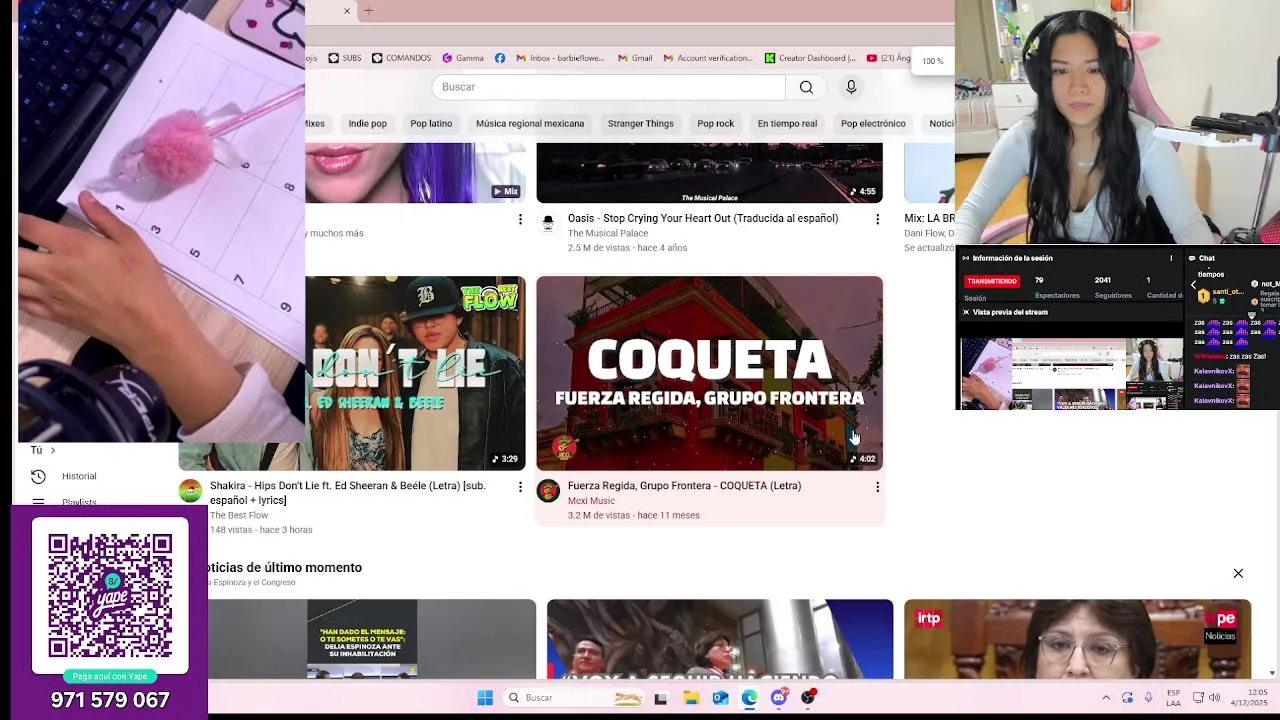This screenshot has width=1280, height=720.
Task: Play the Shakira Don't Lie thumbnail
Action: (x=415, y=373)
